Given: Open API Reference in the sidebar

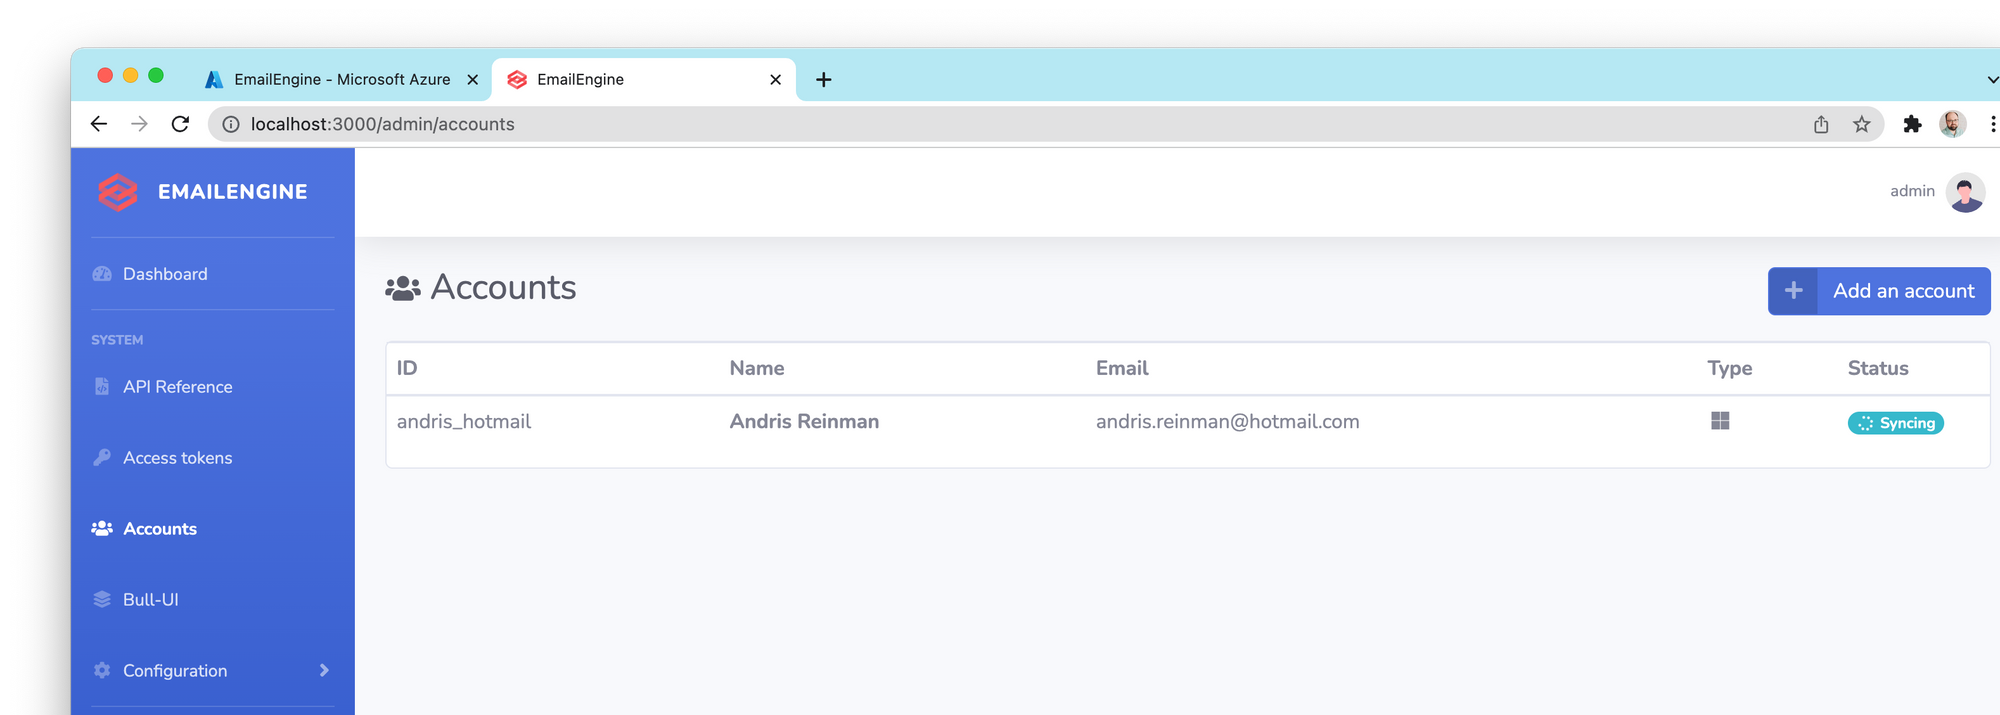Looking at the screenshot, I should (177, 387).
